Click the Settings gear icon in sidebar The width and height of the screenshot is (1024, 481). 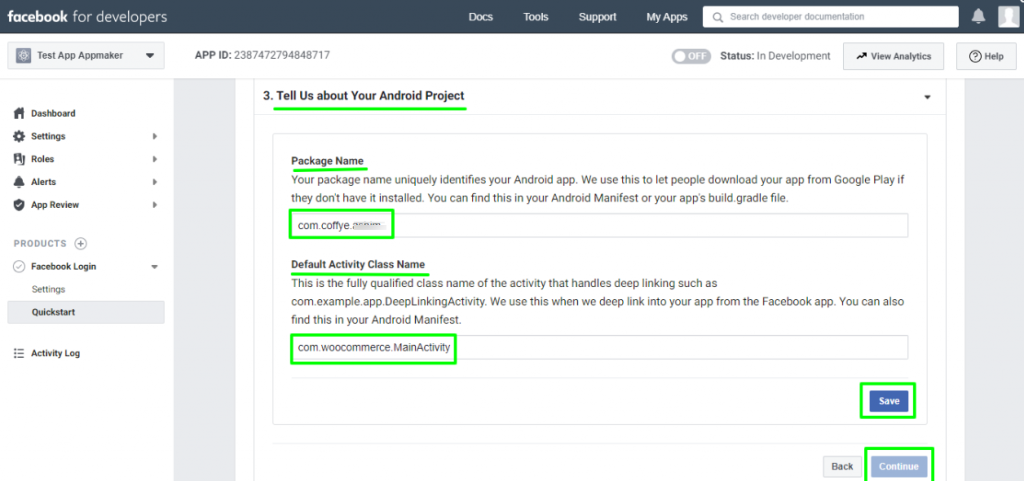(x=20, y=136)
